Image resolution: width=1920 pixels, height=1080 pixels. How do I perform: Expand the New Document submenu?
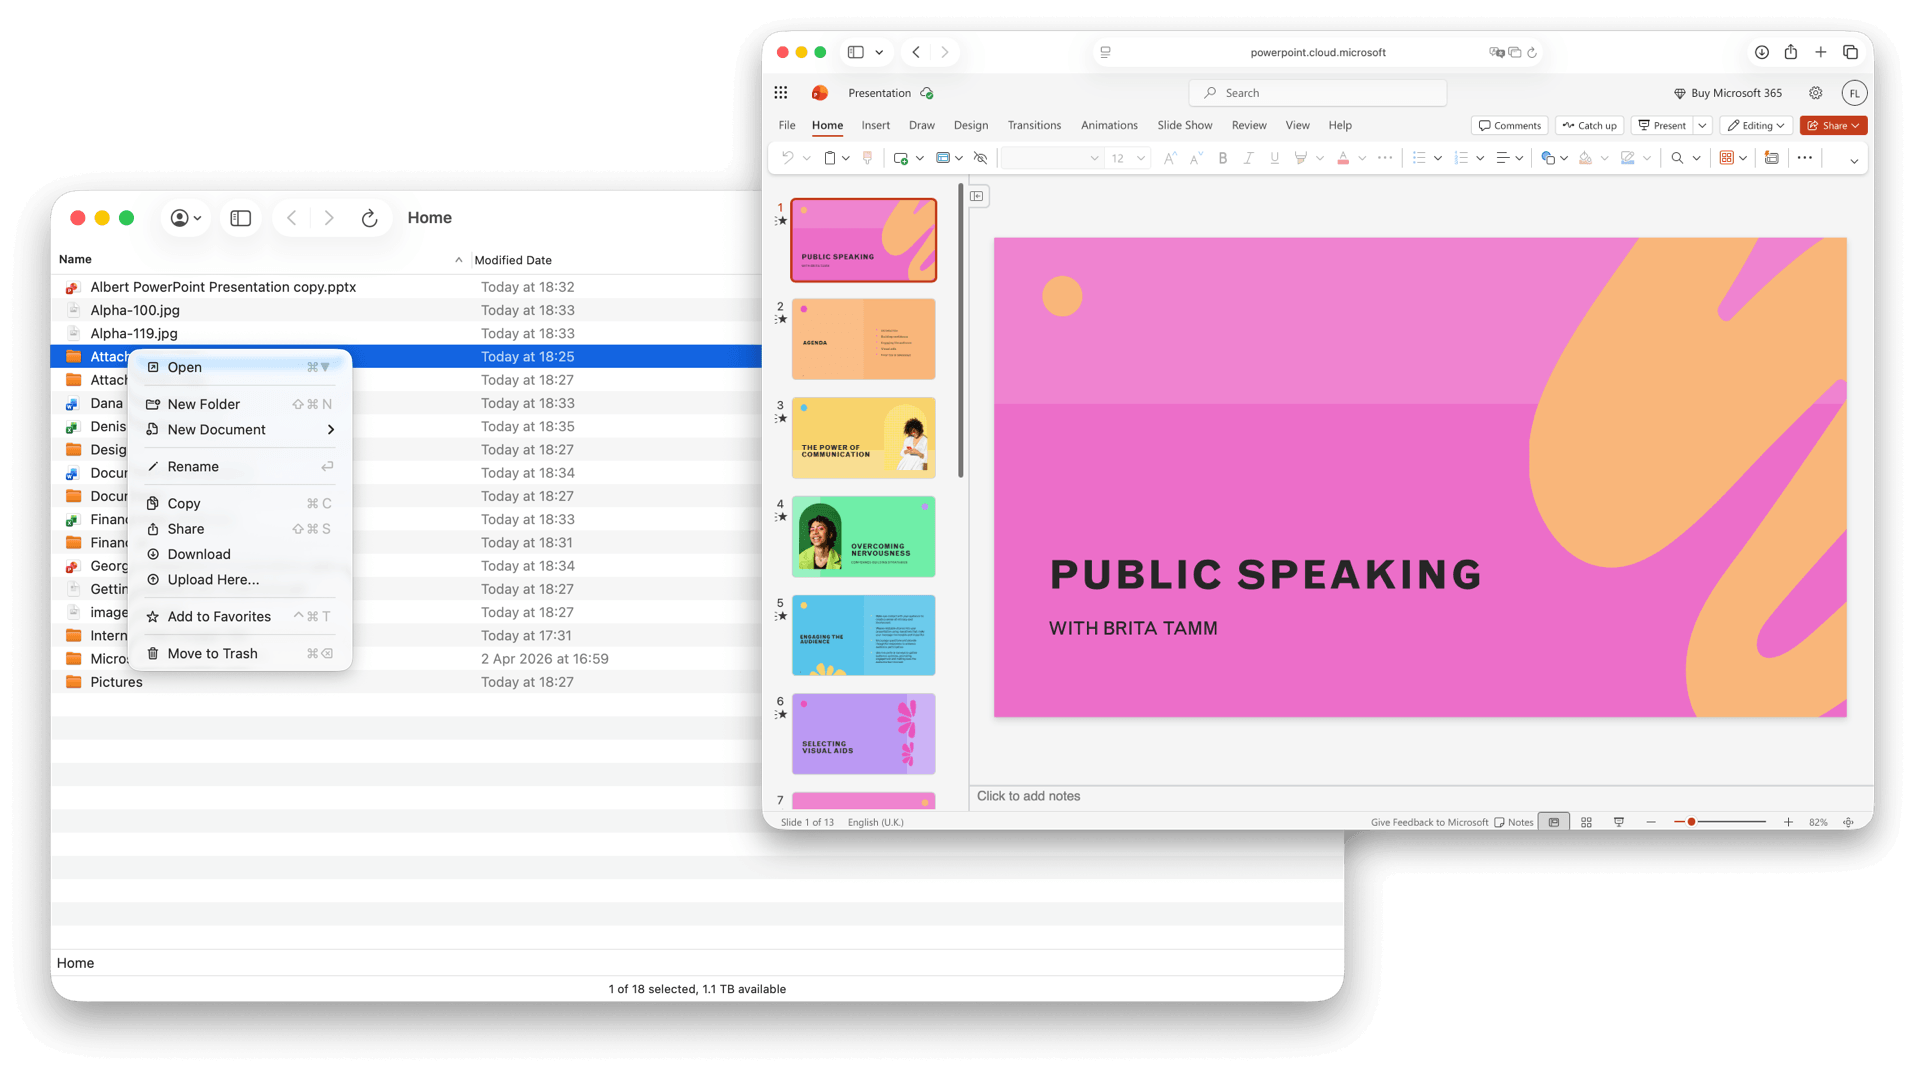pos(240,430)
